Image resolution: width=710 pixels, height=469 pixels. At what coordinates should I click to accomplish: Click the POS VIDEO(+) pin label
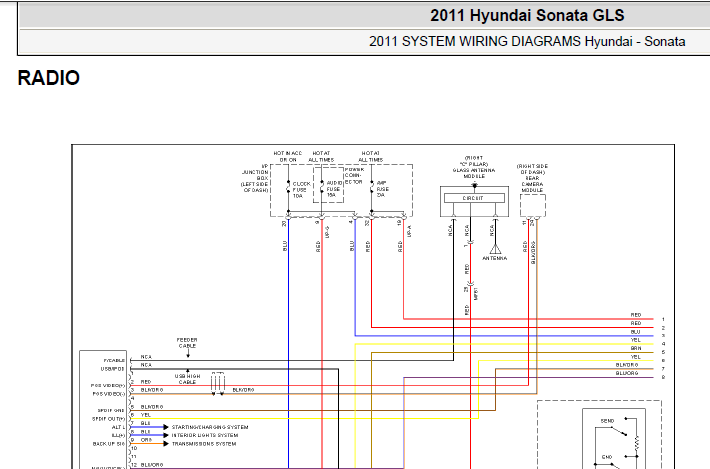(x=108, y=386)
